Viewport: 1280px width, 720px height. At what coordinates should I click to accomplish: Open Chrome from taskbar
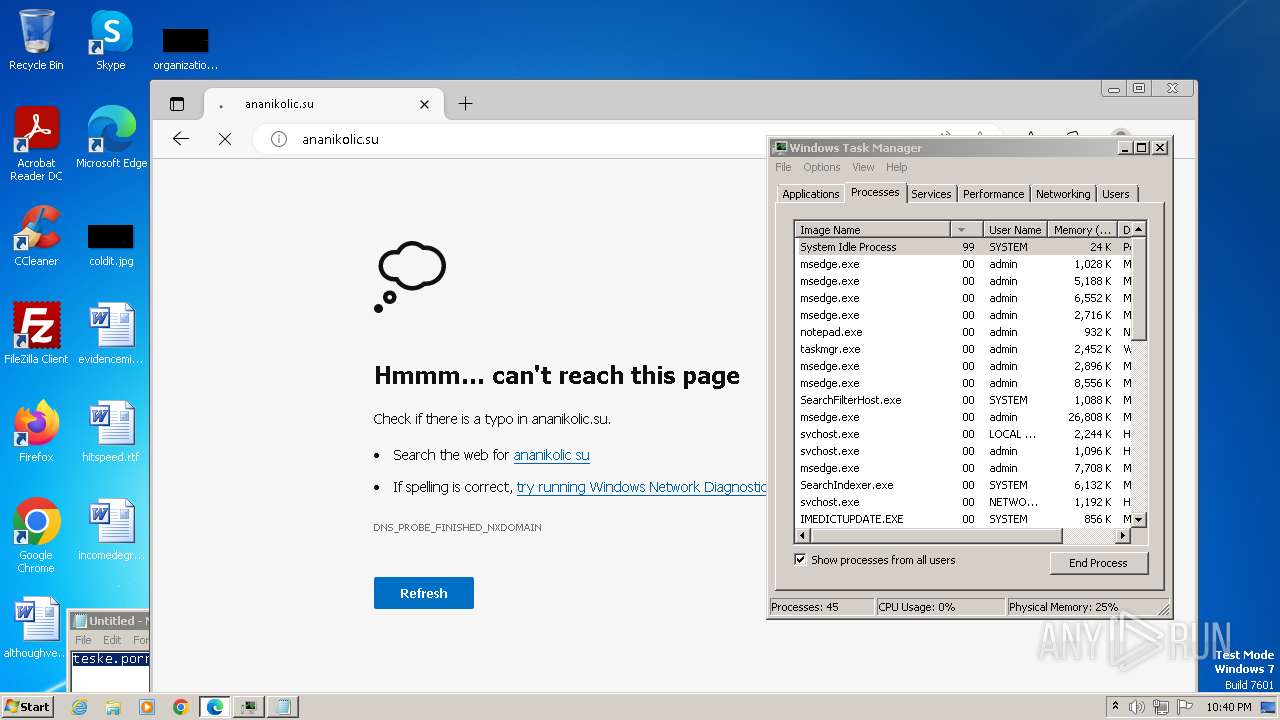[x=181, y=707]
